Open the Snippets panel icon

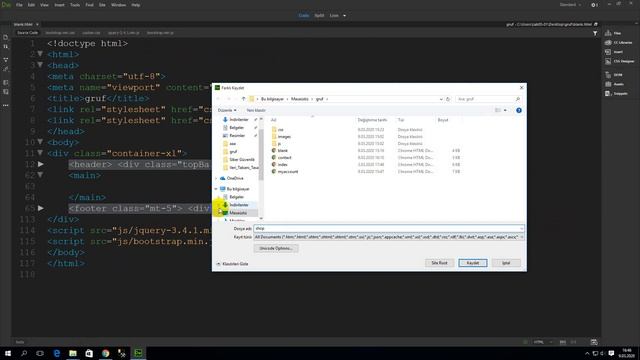(x=608, y=93)
